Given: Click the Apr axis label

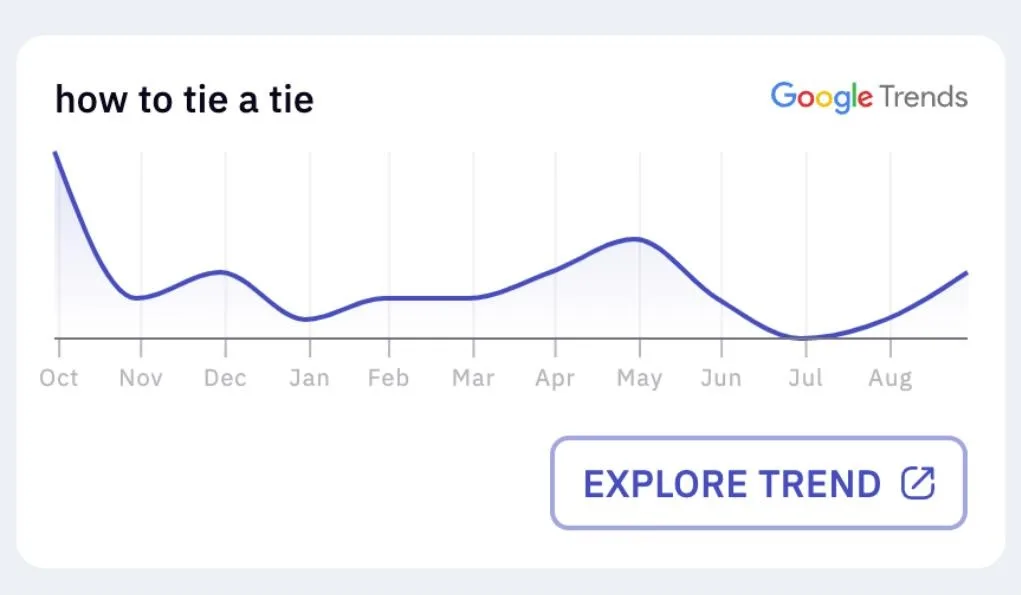Looking at the screenshot, I should [555, 379].
